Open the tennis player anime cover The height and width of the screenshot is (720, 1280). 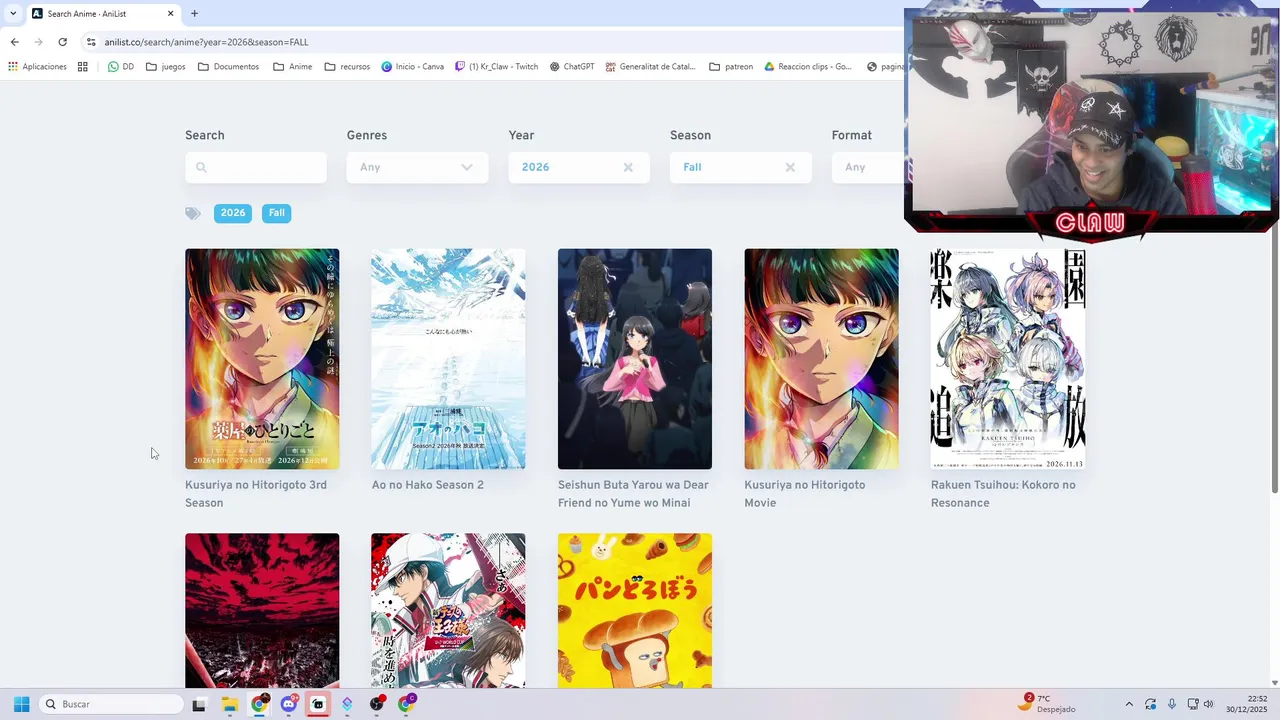(448, 610)
